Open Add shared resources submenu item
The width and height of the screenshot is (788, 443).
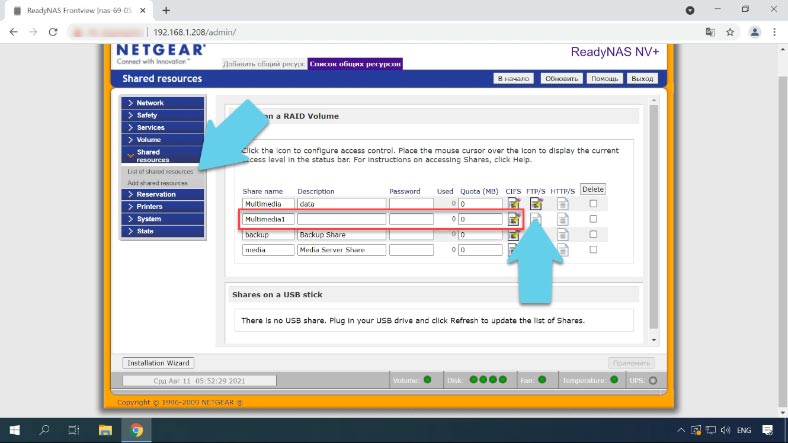click(x=157, y=183)
